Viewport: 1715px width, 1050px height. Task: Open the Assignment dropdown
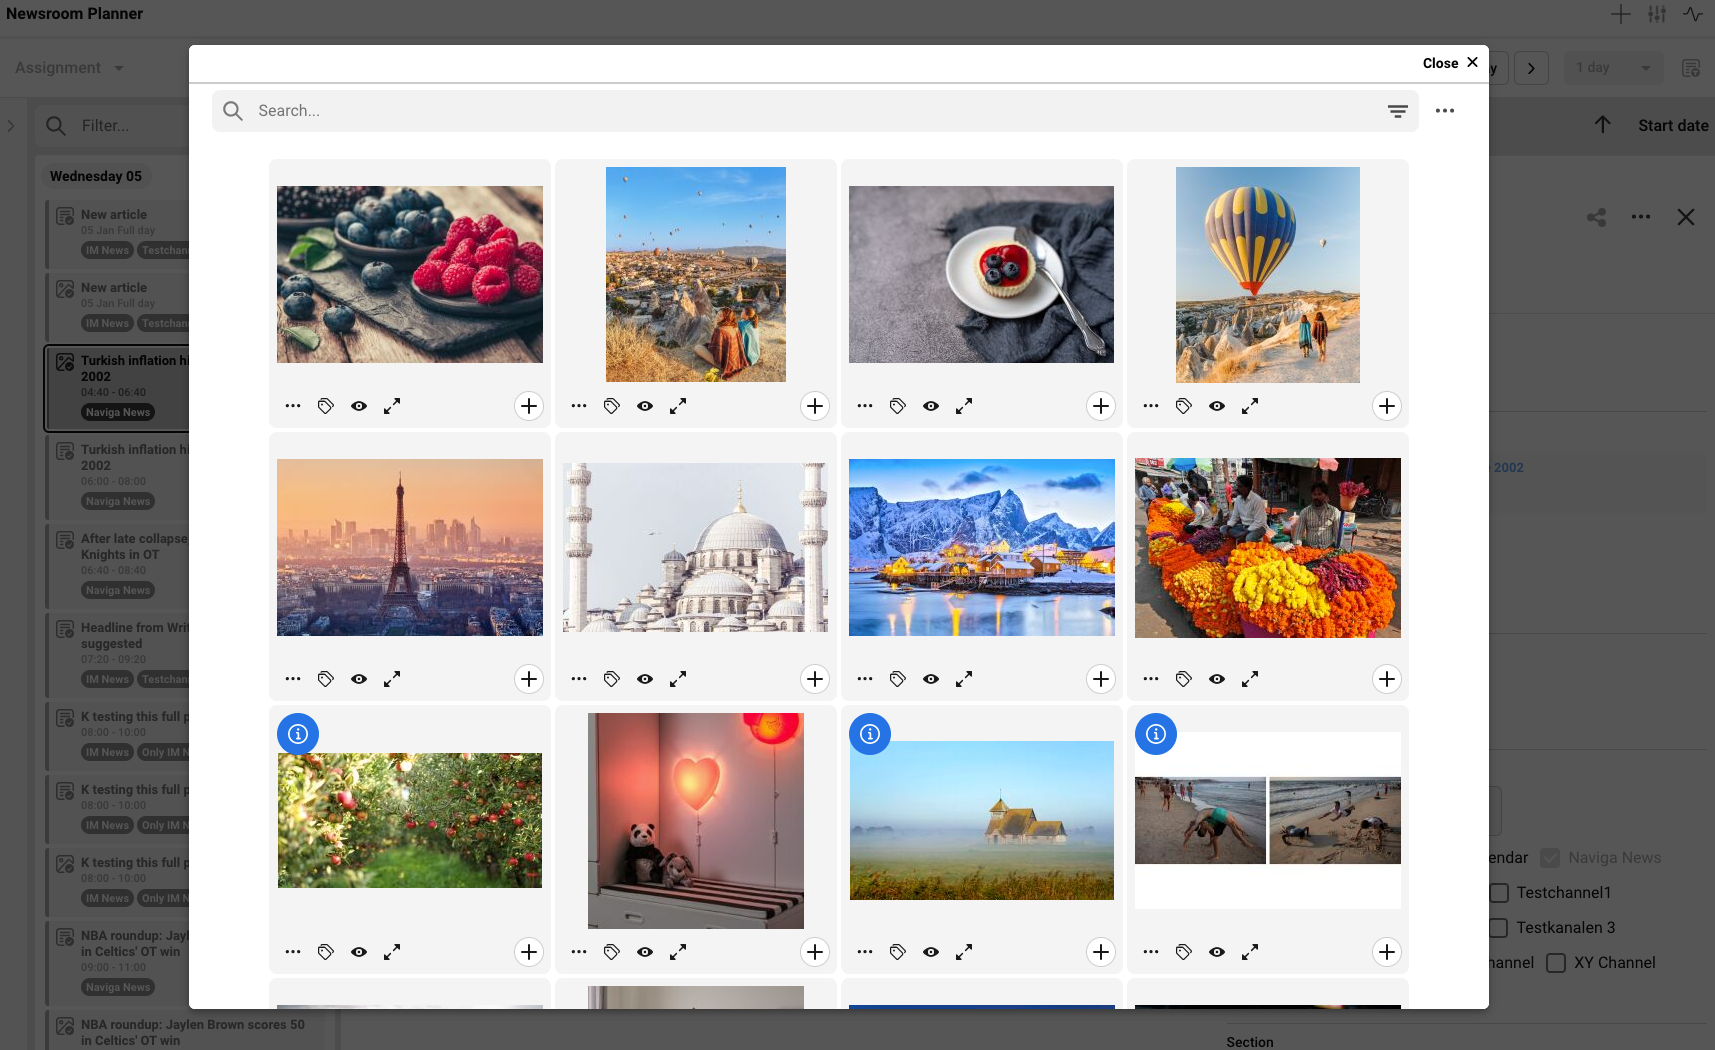(70, 68)
